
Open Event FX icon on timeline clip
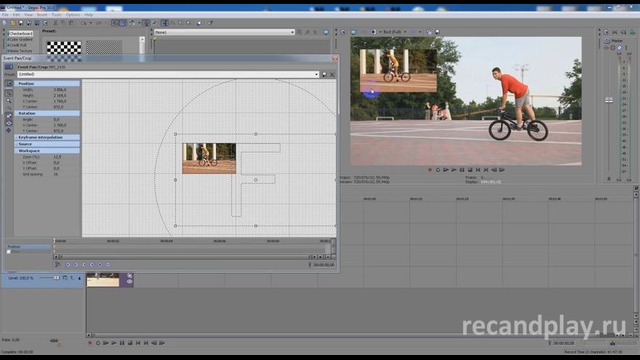[x=130, y=282]
